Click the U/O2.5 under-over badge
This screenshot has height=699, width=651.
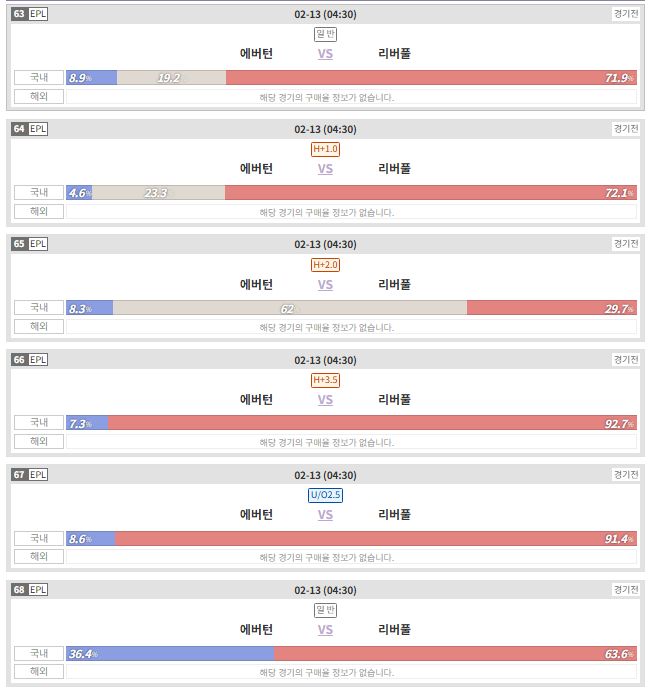coord(325,495)
